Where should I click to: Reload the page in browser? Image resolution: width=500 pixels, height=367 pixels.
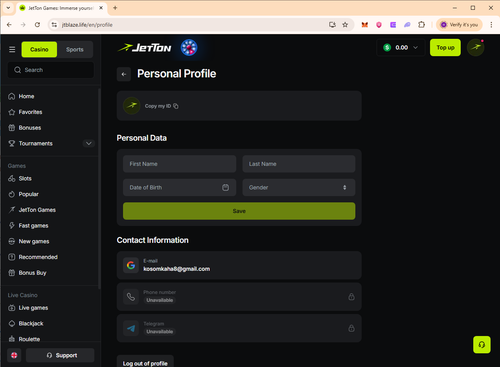pos(37,25)
